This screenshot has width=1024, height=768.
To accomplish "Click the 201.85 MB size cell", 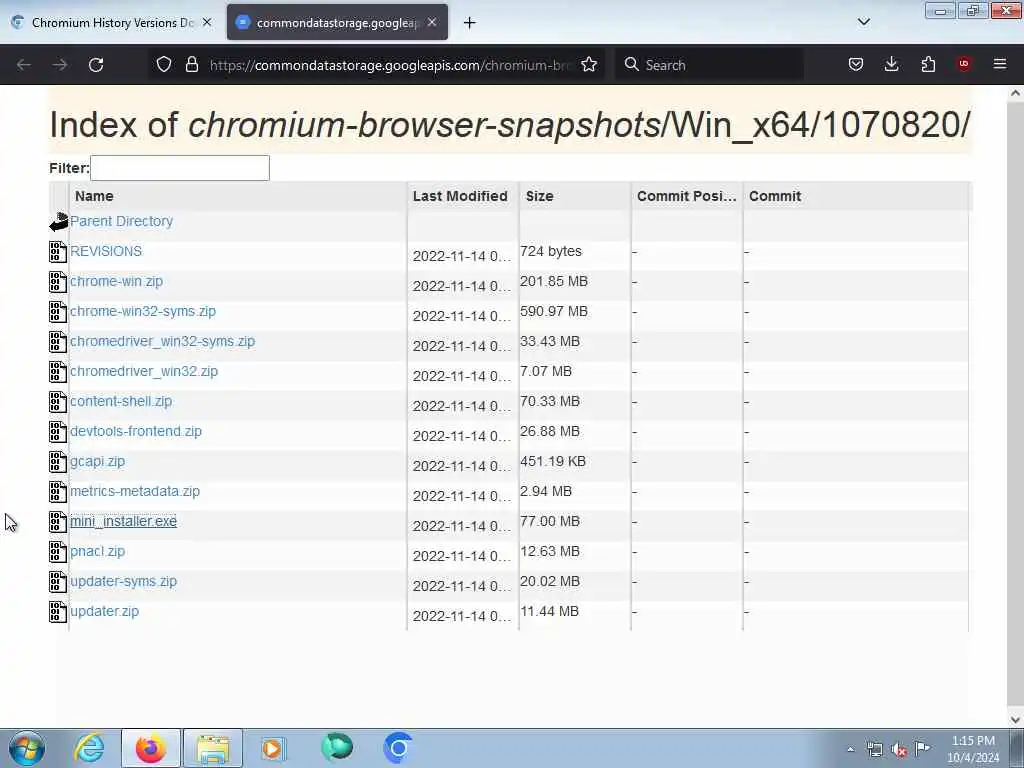I will click(x=554, y=281).
